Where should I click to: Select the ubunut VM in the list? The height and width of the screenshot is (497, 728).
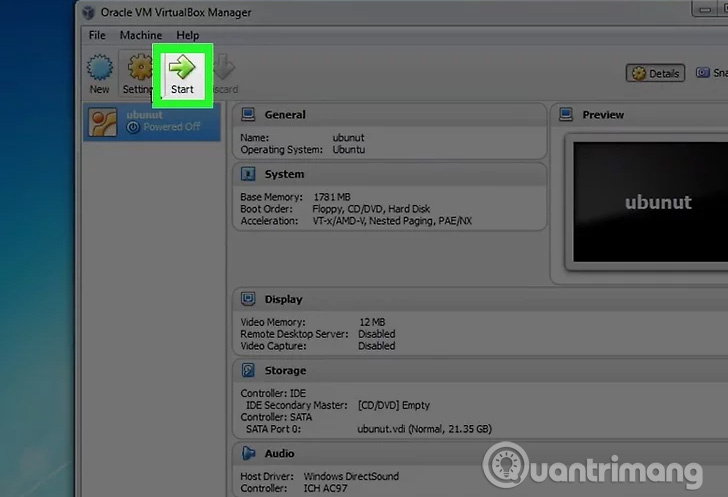coord(152,122)
